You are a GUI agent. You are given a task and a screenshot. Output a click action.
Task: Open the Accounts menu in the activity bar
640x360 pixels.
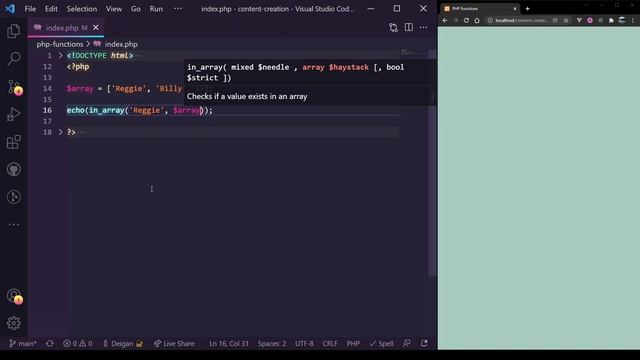[x=14, y=296]
